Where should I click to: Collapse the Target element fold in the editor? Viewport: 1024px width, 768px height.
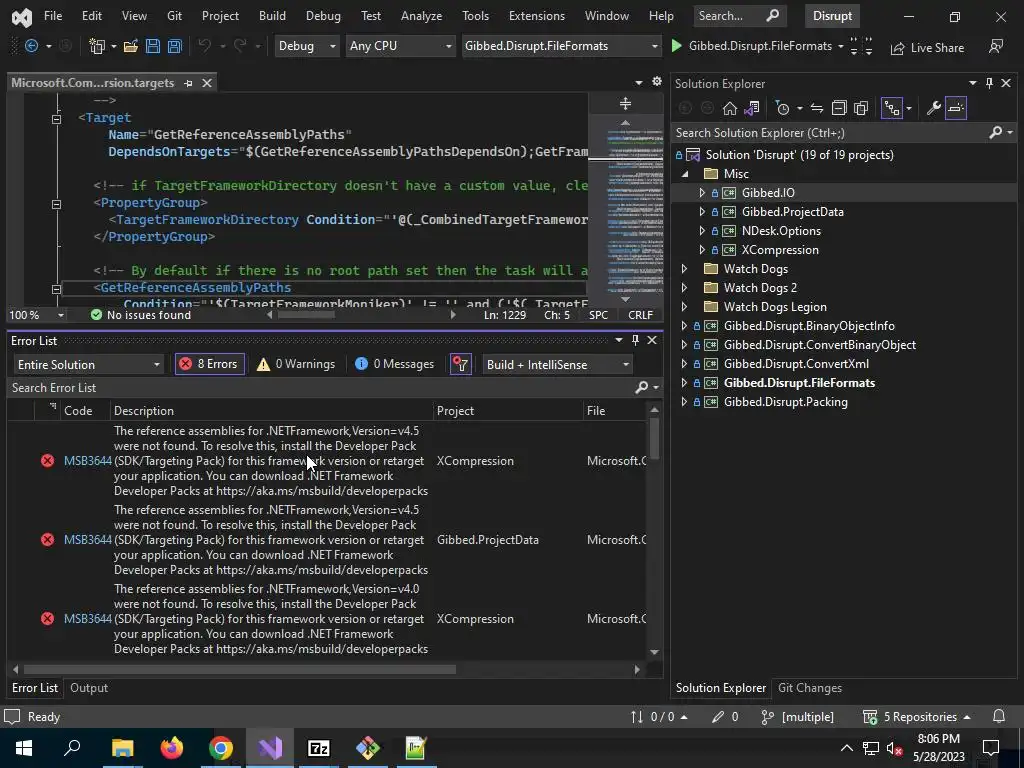[x=57, y=119]
